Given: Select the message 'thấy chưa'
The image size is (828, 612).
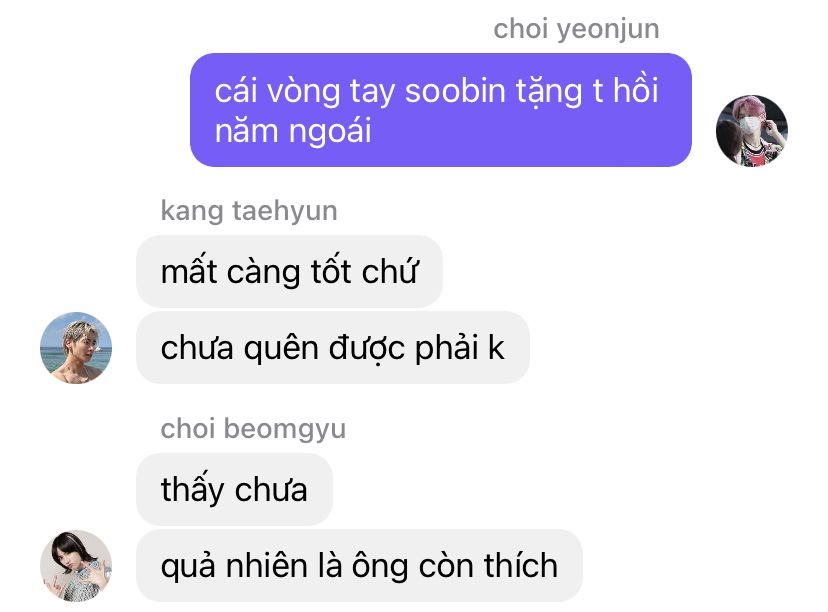Looking at the screenshot, I should (234, 489).
